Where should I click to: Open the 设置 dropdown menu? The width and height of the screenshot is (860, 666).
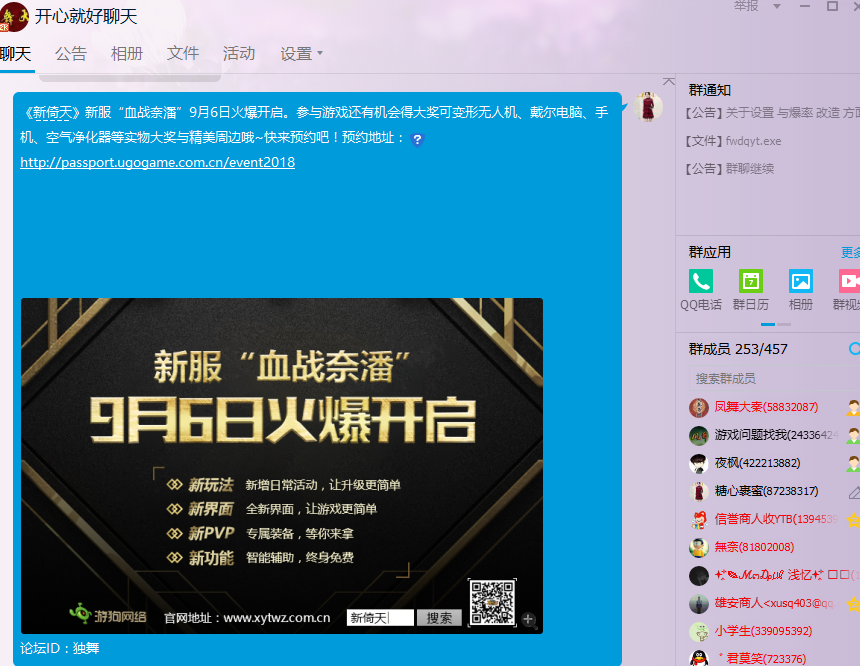301,54
